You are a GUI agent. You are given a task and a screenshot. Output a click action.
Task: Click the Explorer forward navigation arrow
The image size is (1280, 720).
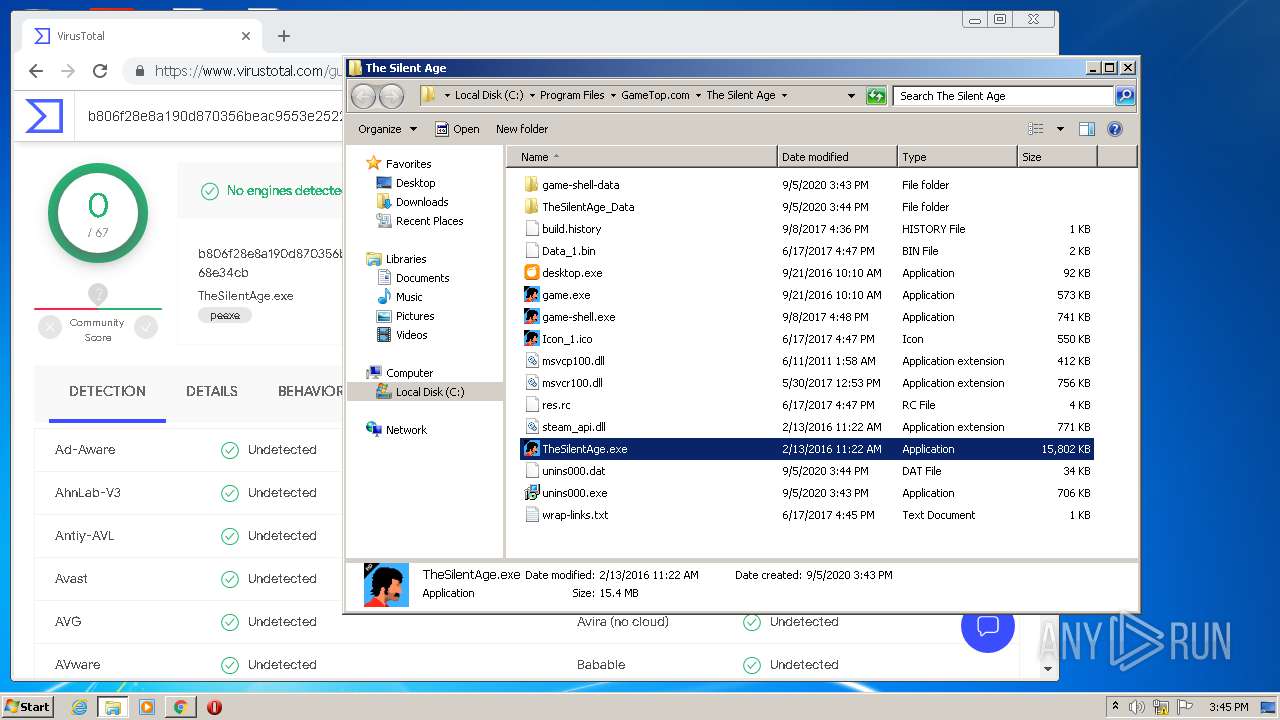pyautogui.click(x=391, y=96)
